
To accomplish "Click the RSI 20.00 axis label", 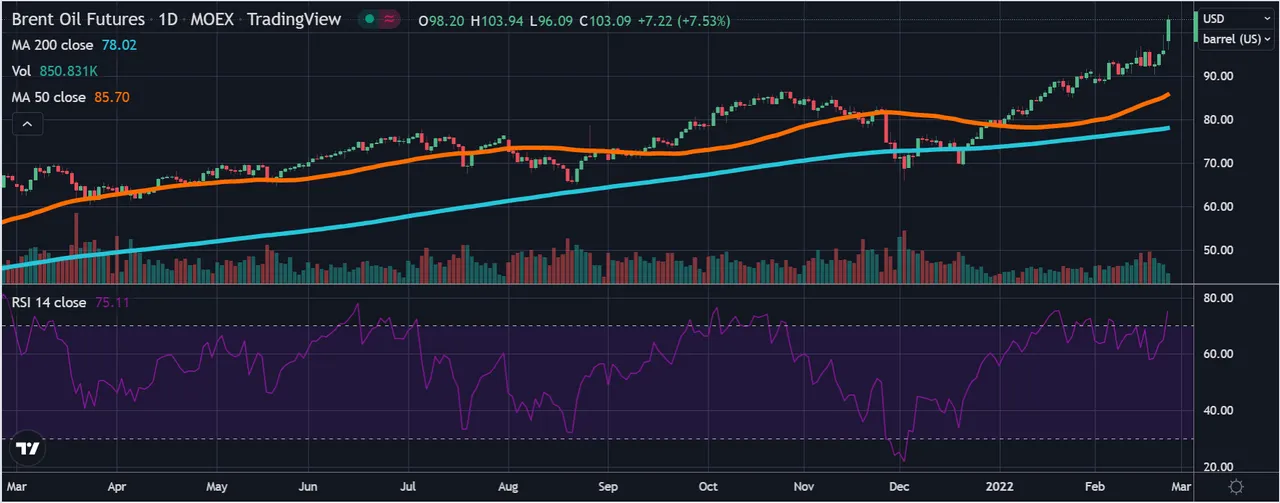I will [x=1217, y=467].
